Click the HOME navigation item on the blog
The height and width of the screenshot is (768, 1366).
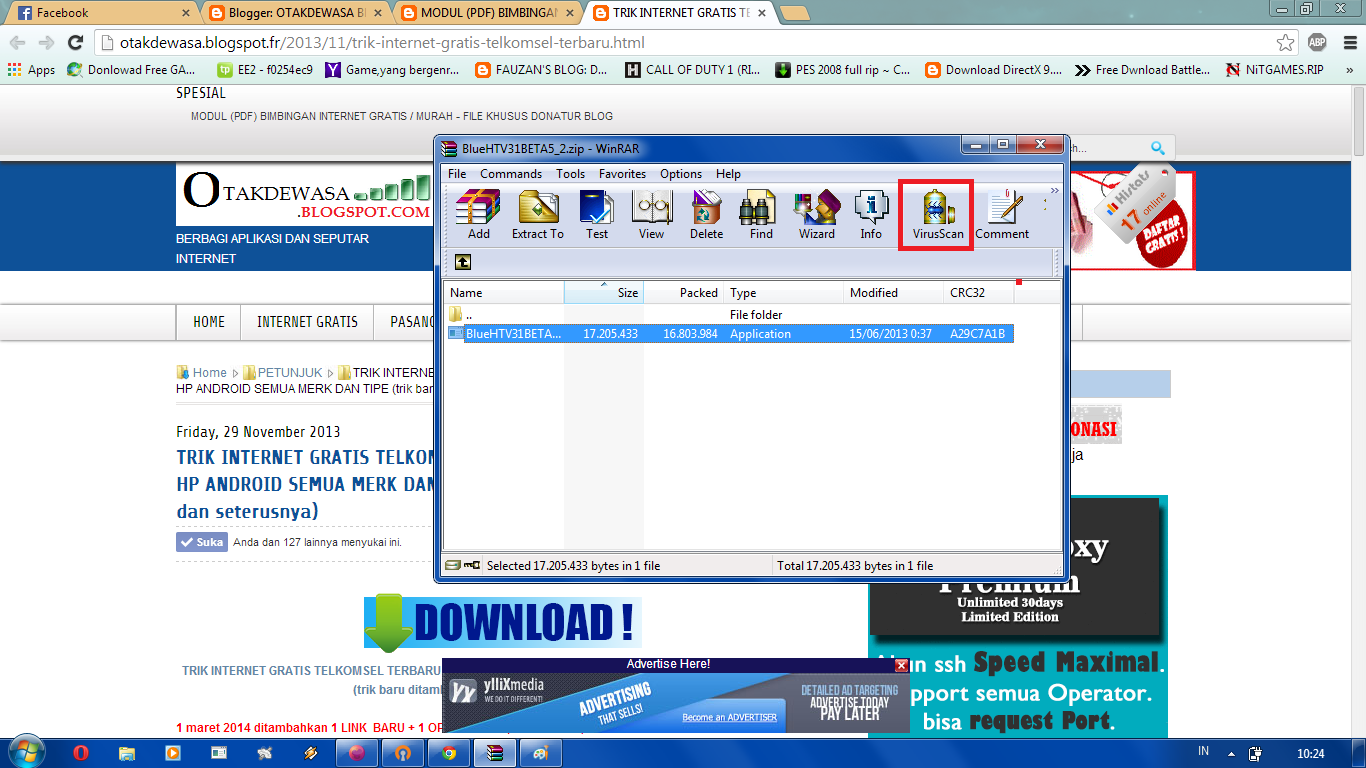[209, 322]
